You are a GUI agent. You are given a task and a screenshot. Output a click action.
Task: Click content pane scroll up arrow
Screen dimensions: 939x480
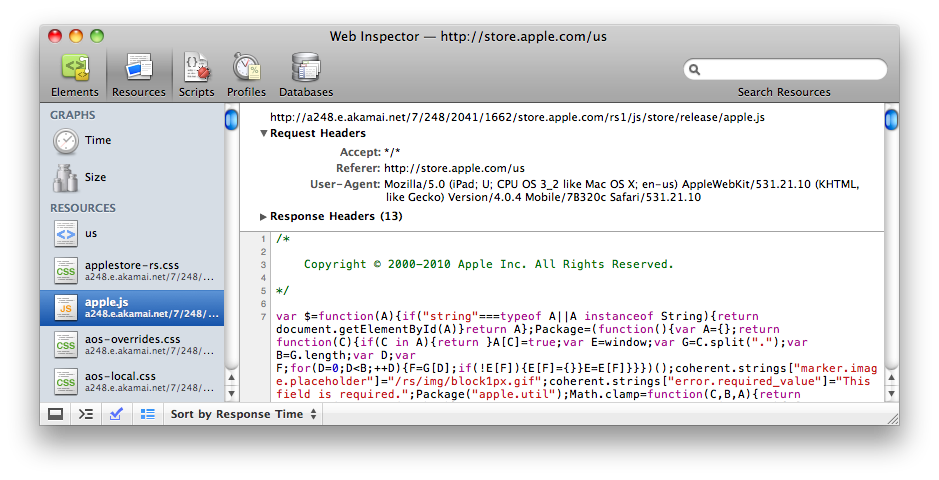click(892, 378)
